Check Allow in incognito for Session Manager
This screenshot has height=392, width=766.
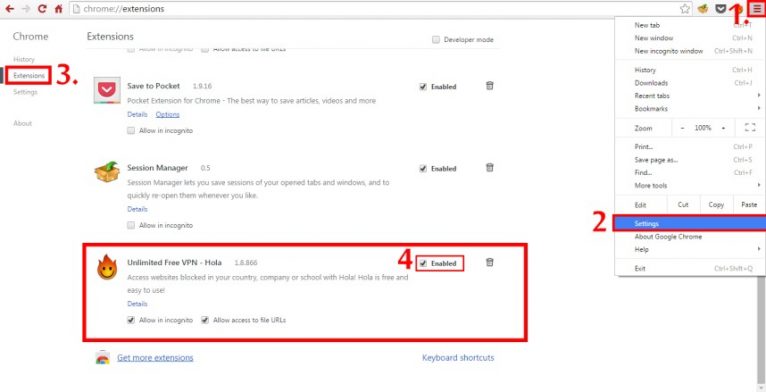click(x=130, y=225)
